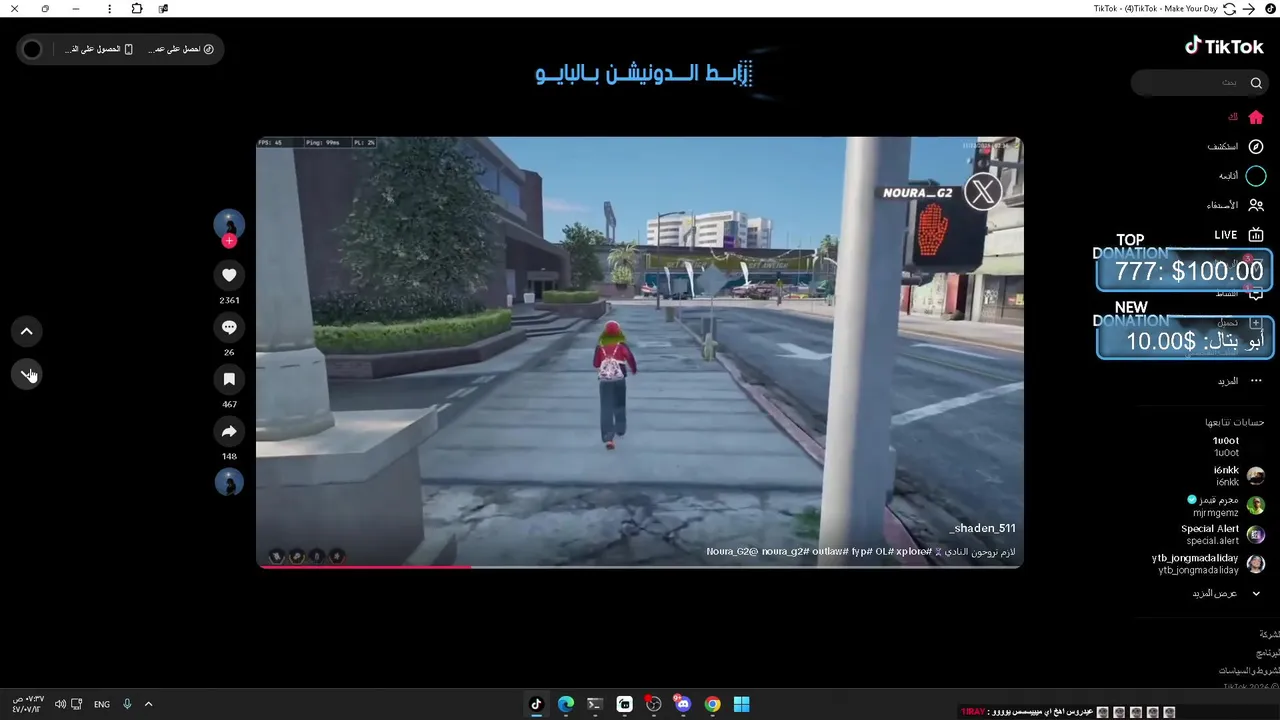This screenshot has height=720, width=1280.
Task: Open followed account 1u0ot
Action: click(1226, 446)
